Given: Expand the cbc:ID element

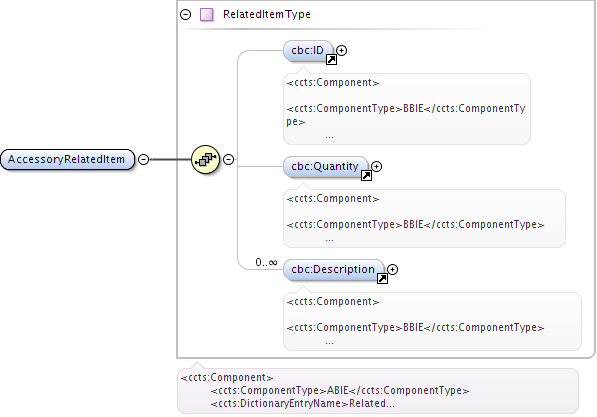Looking at the screenshot, I should (x=342, y=50).
